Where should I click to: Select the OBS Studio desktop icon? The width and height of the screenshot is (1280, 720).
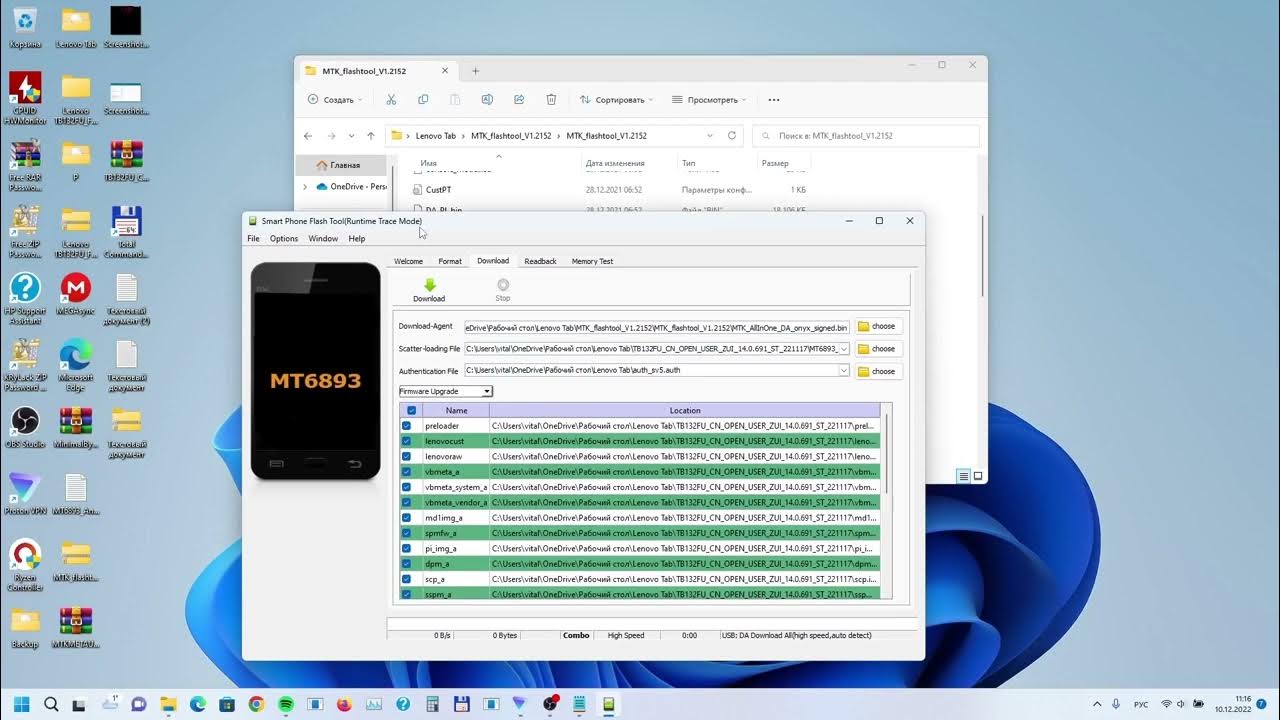click(x=25, y=427)
